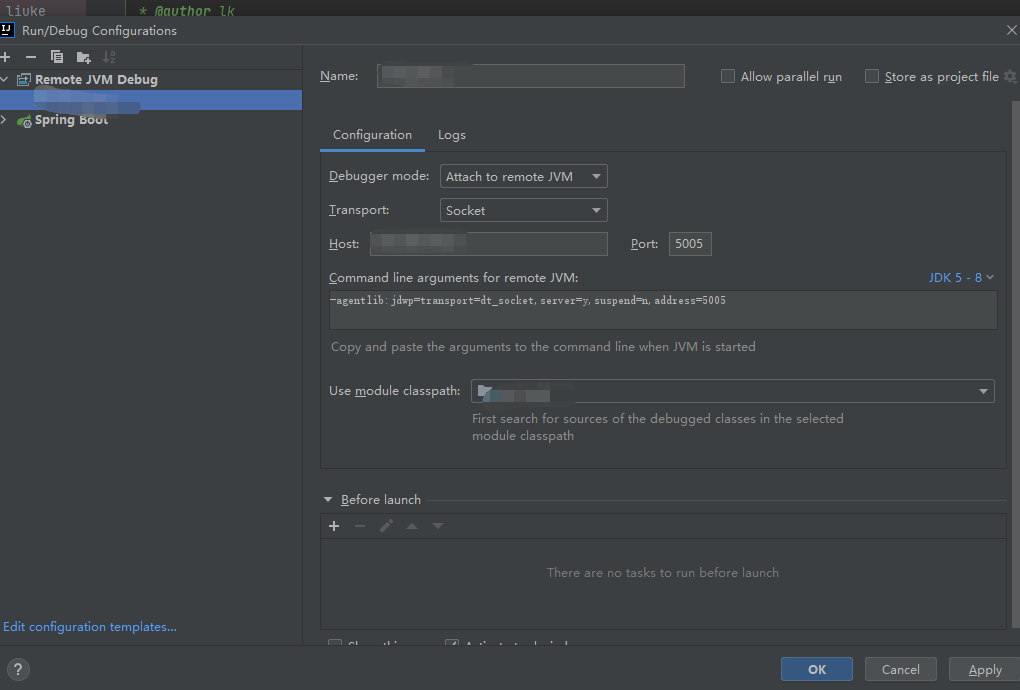Enable Allow parallel run

[728, 76]
